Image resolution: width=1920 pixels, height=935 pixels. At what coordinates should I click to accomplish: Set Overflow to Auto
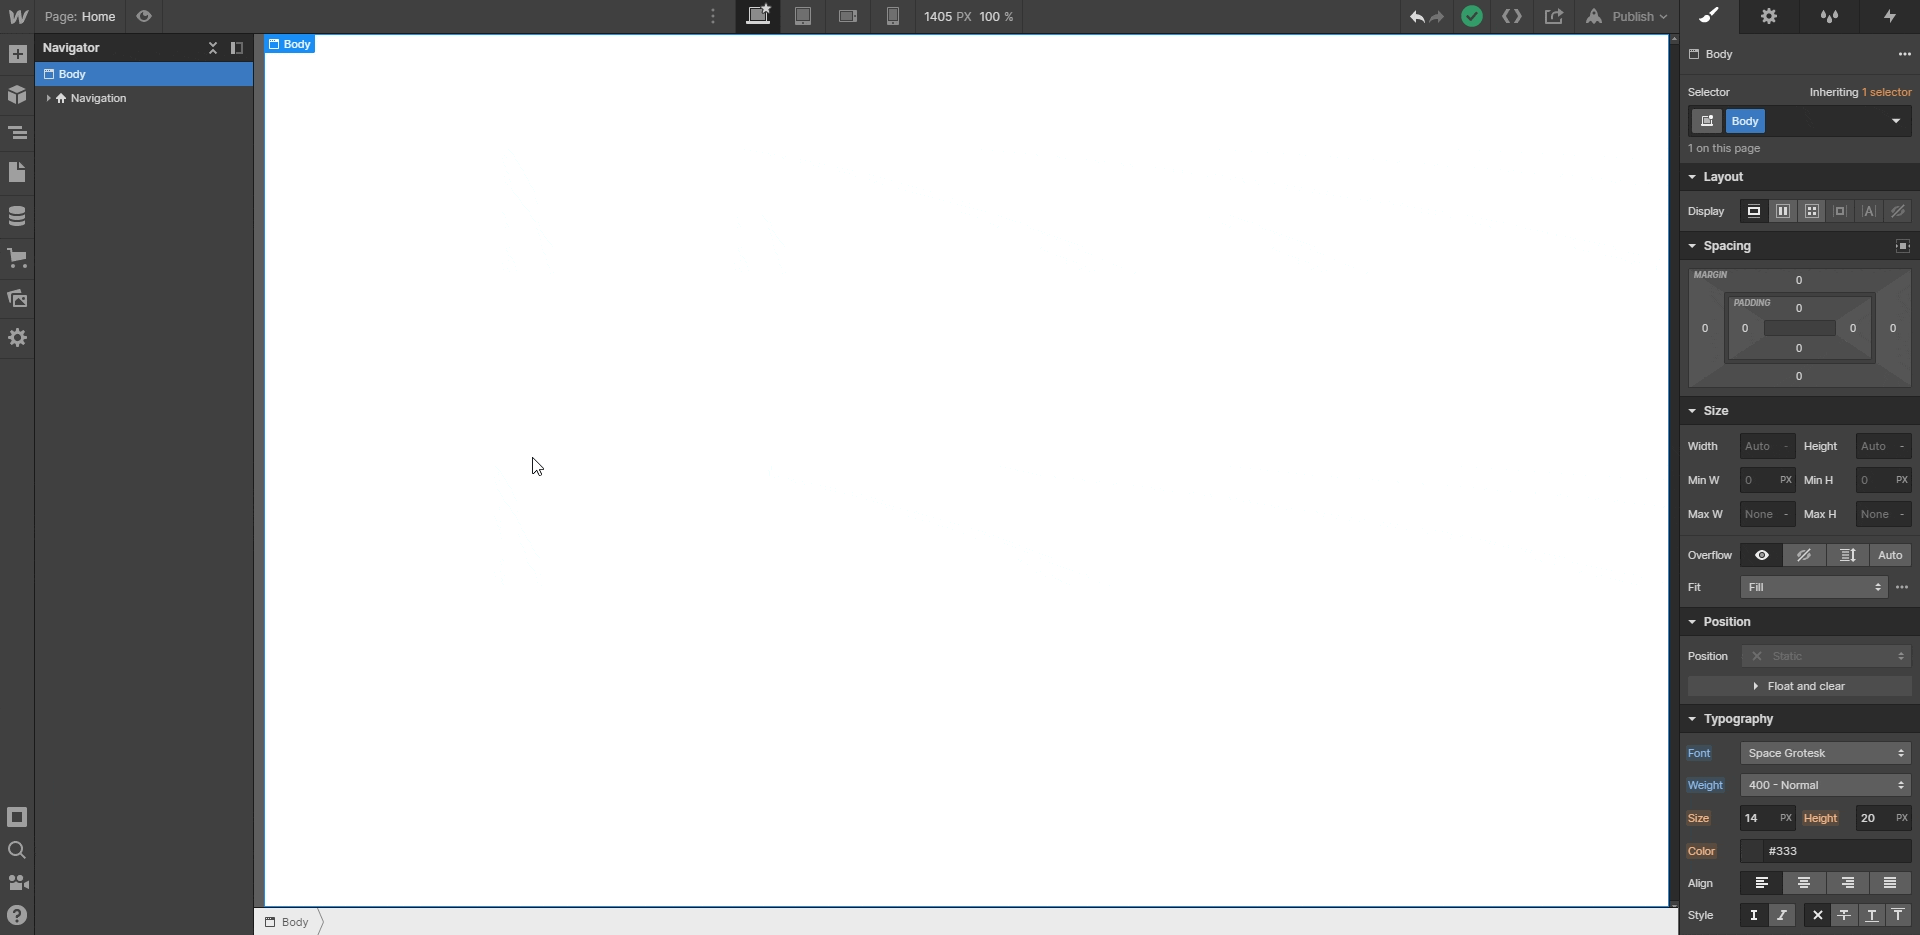coord(1890,555)
